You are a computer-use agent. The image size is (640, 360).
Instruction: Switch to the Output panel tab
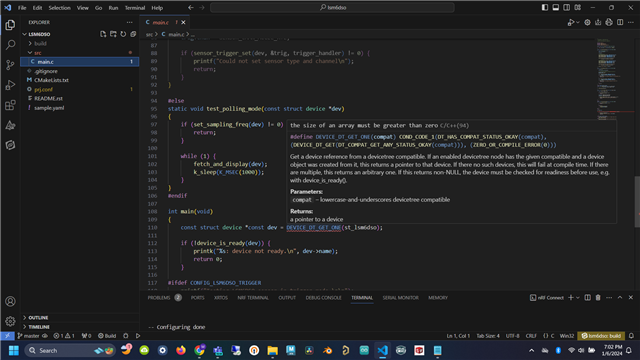click(287, 298)
